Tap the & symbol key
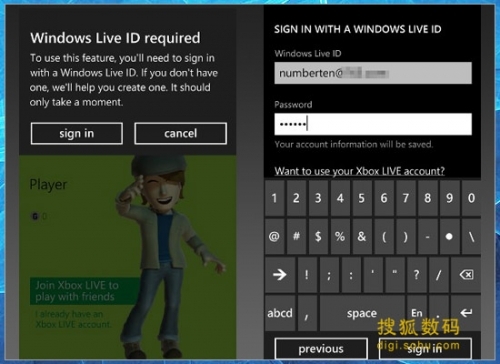The image size is (500, 364). [x=362, y=236]
